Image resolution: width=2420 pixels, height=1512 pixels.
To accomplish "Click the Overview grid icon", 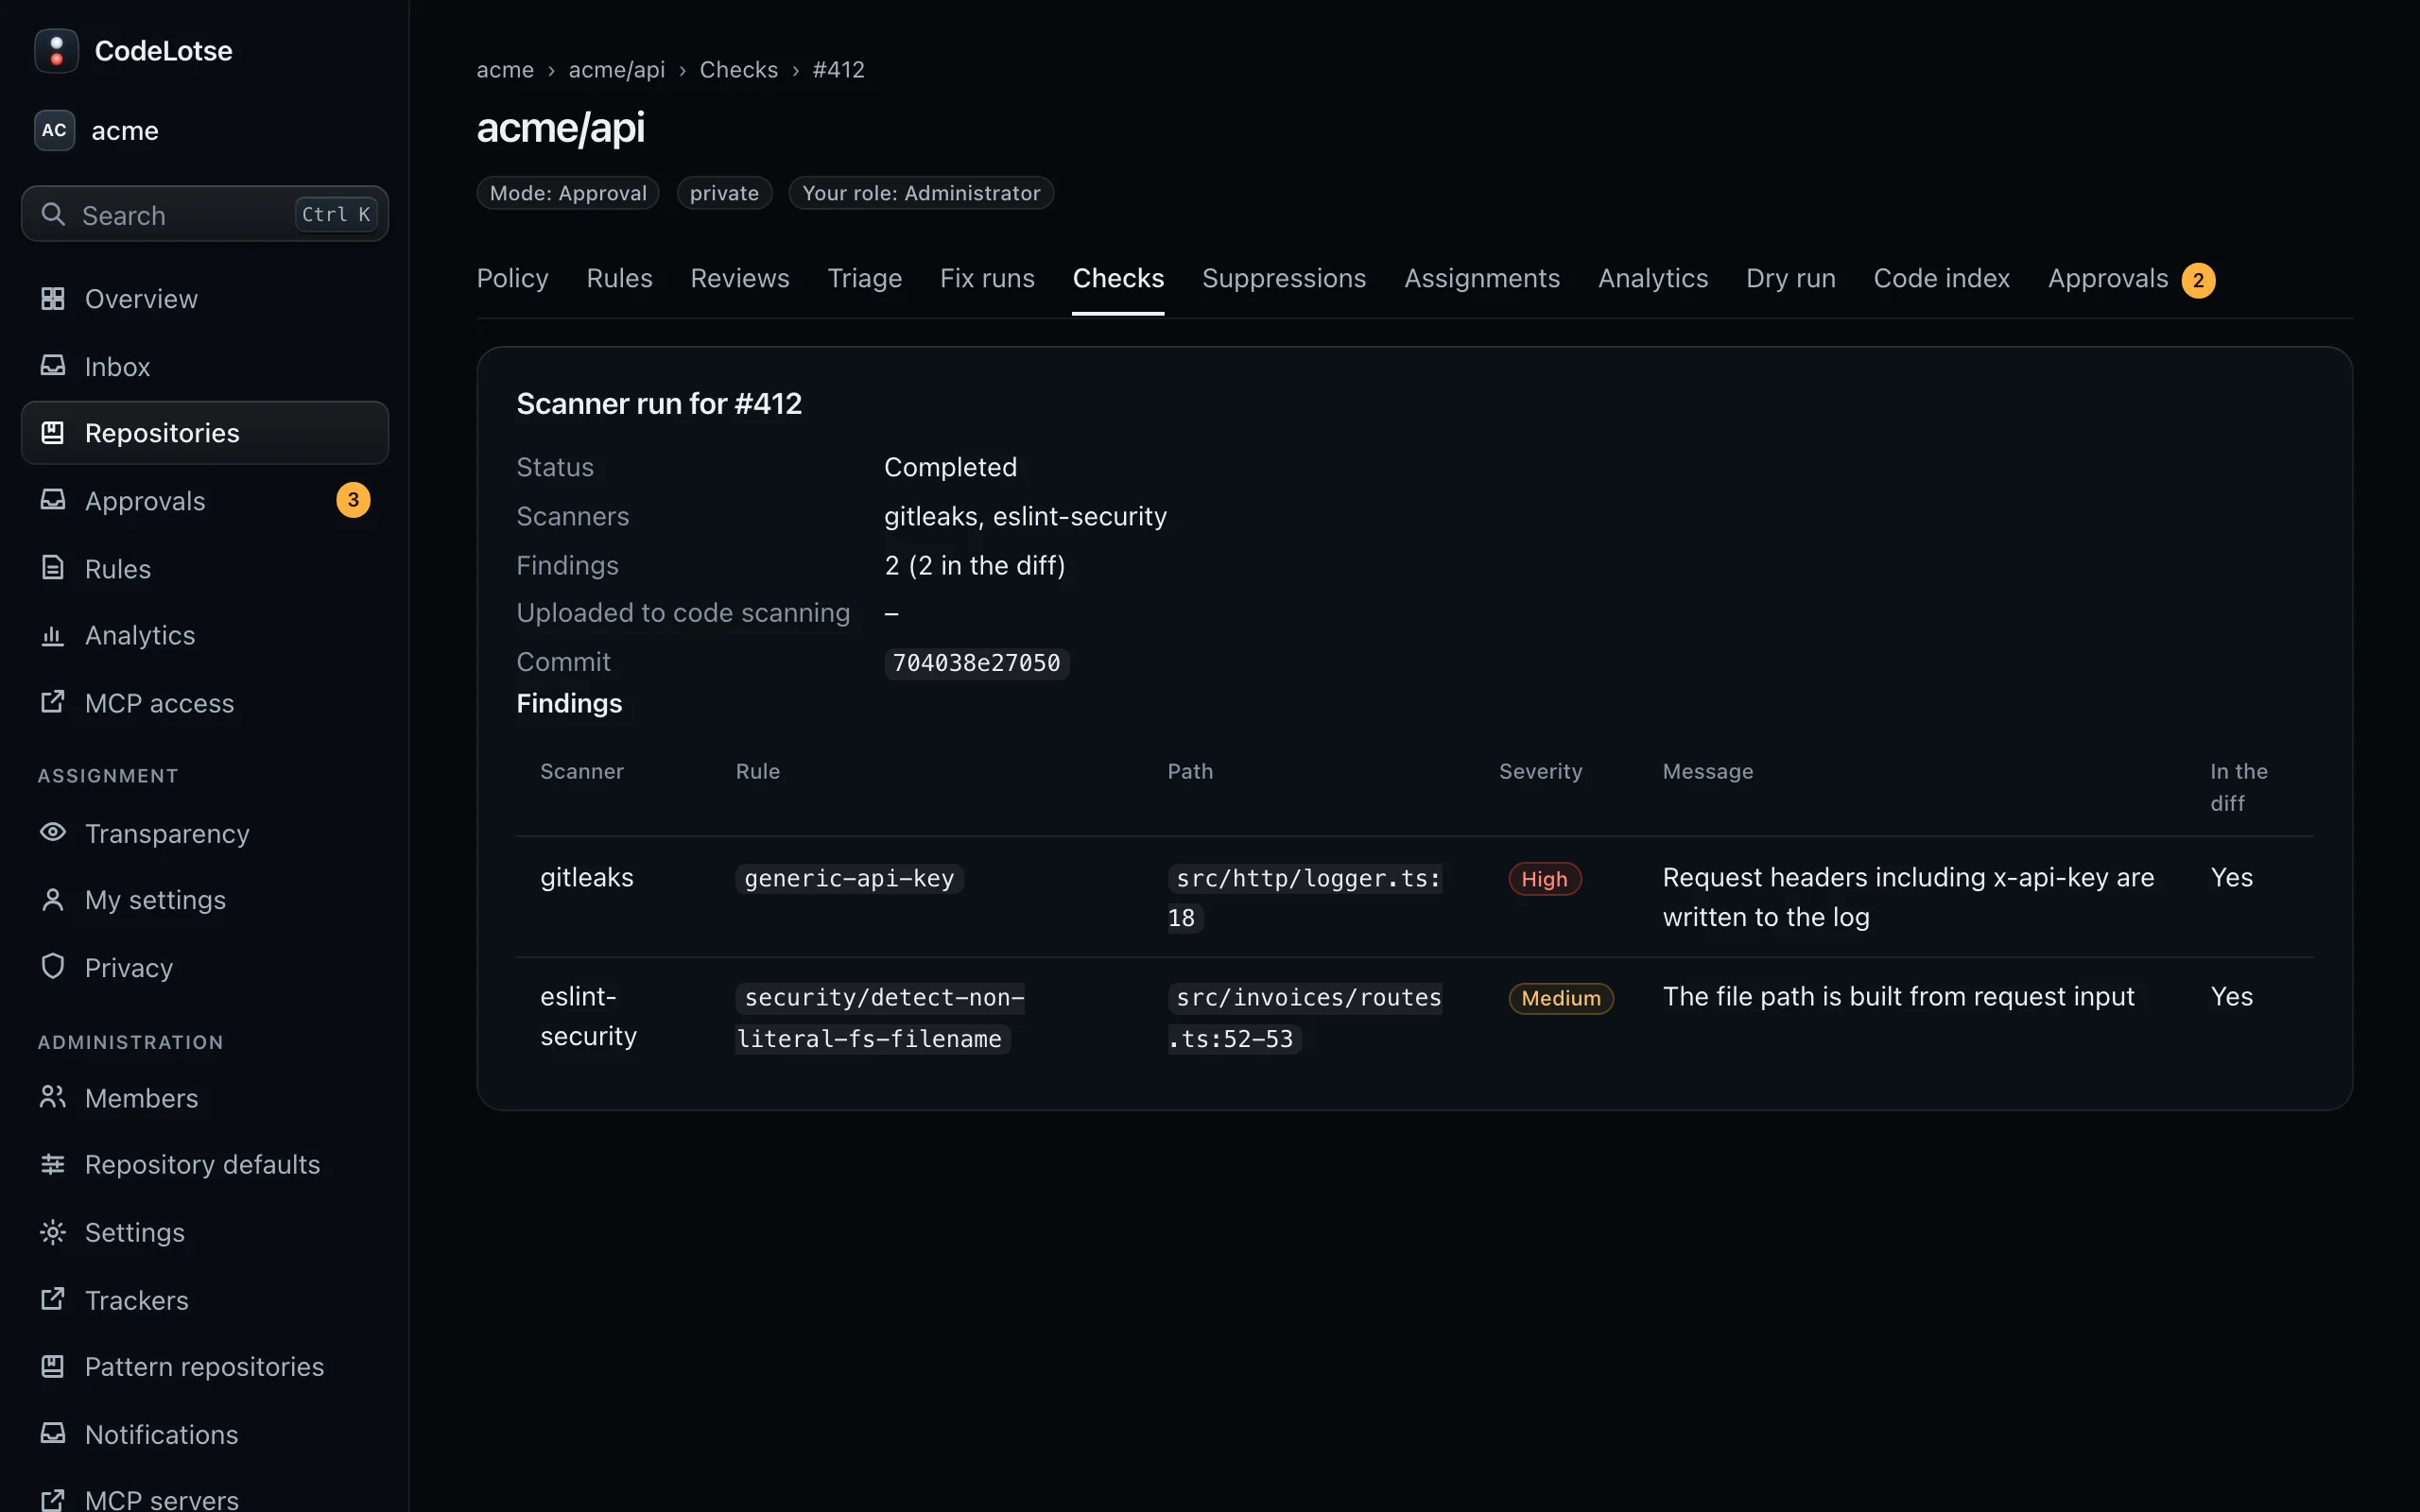I will coord(53,298).
